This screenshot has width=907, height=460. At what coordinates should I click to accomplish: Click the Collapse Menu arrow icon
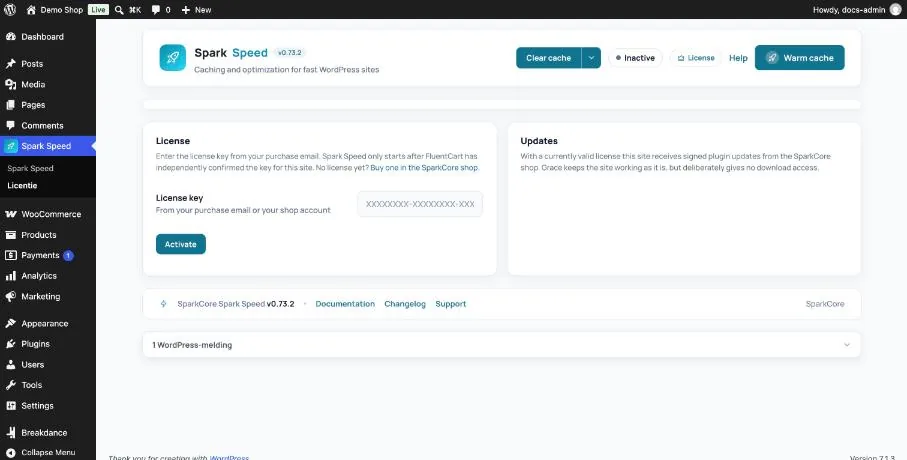[x=10, y=453]
